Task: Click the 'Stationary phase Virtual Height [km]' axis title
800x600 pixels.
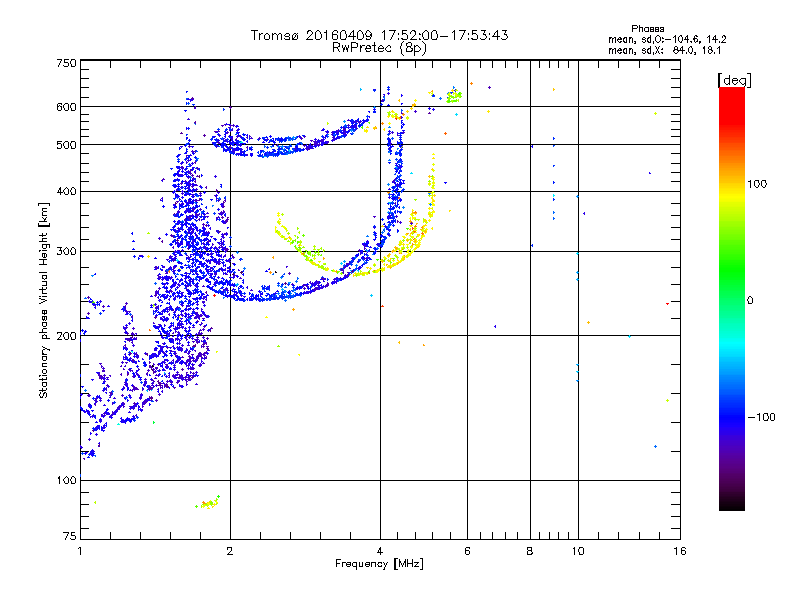Action: pos(44,300)
